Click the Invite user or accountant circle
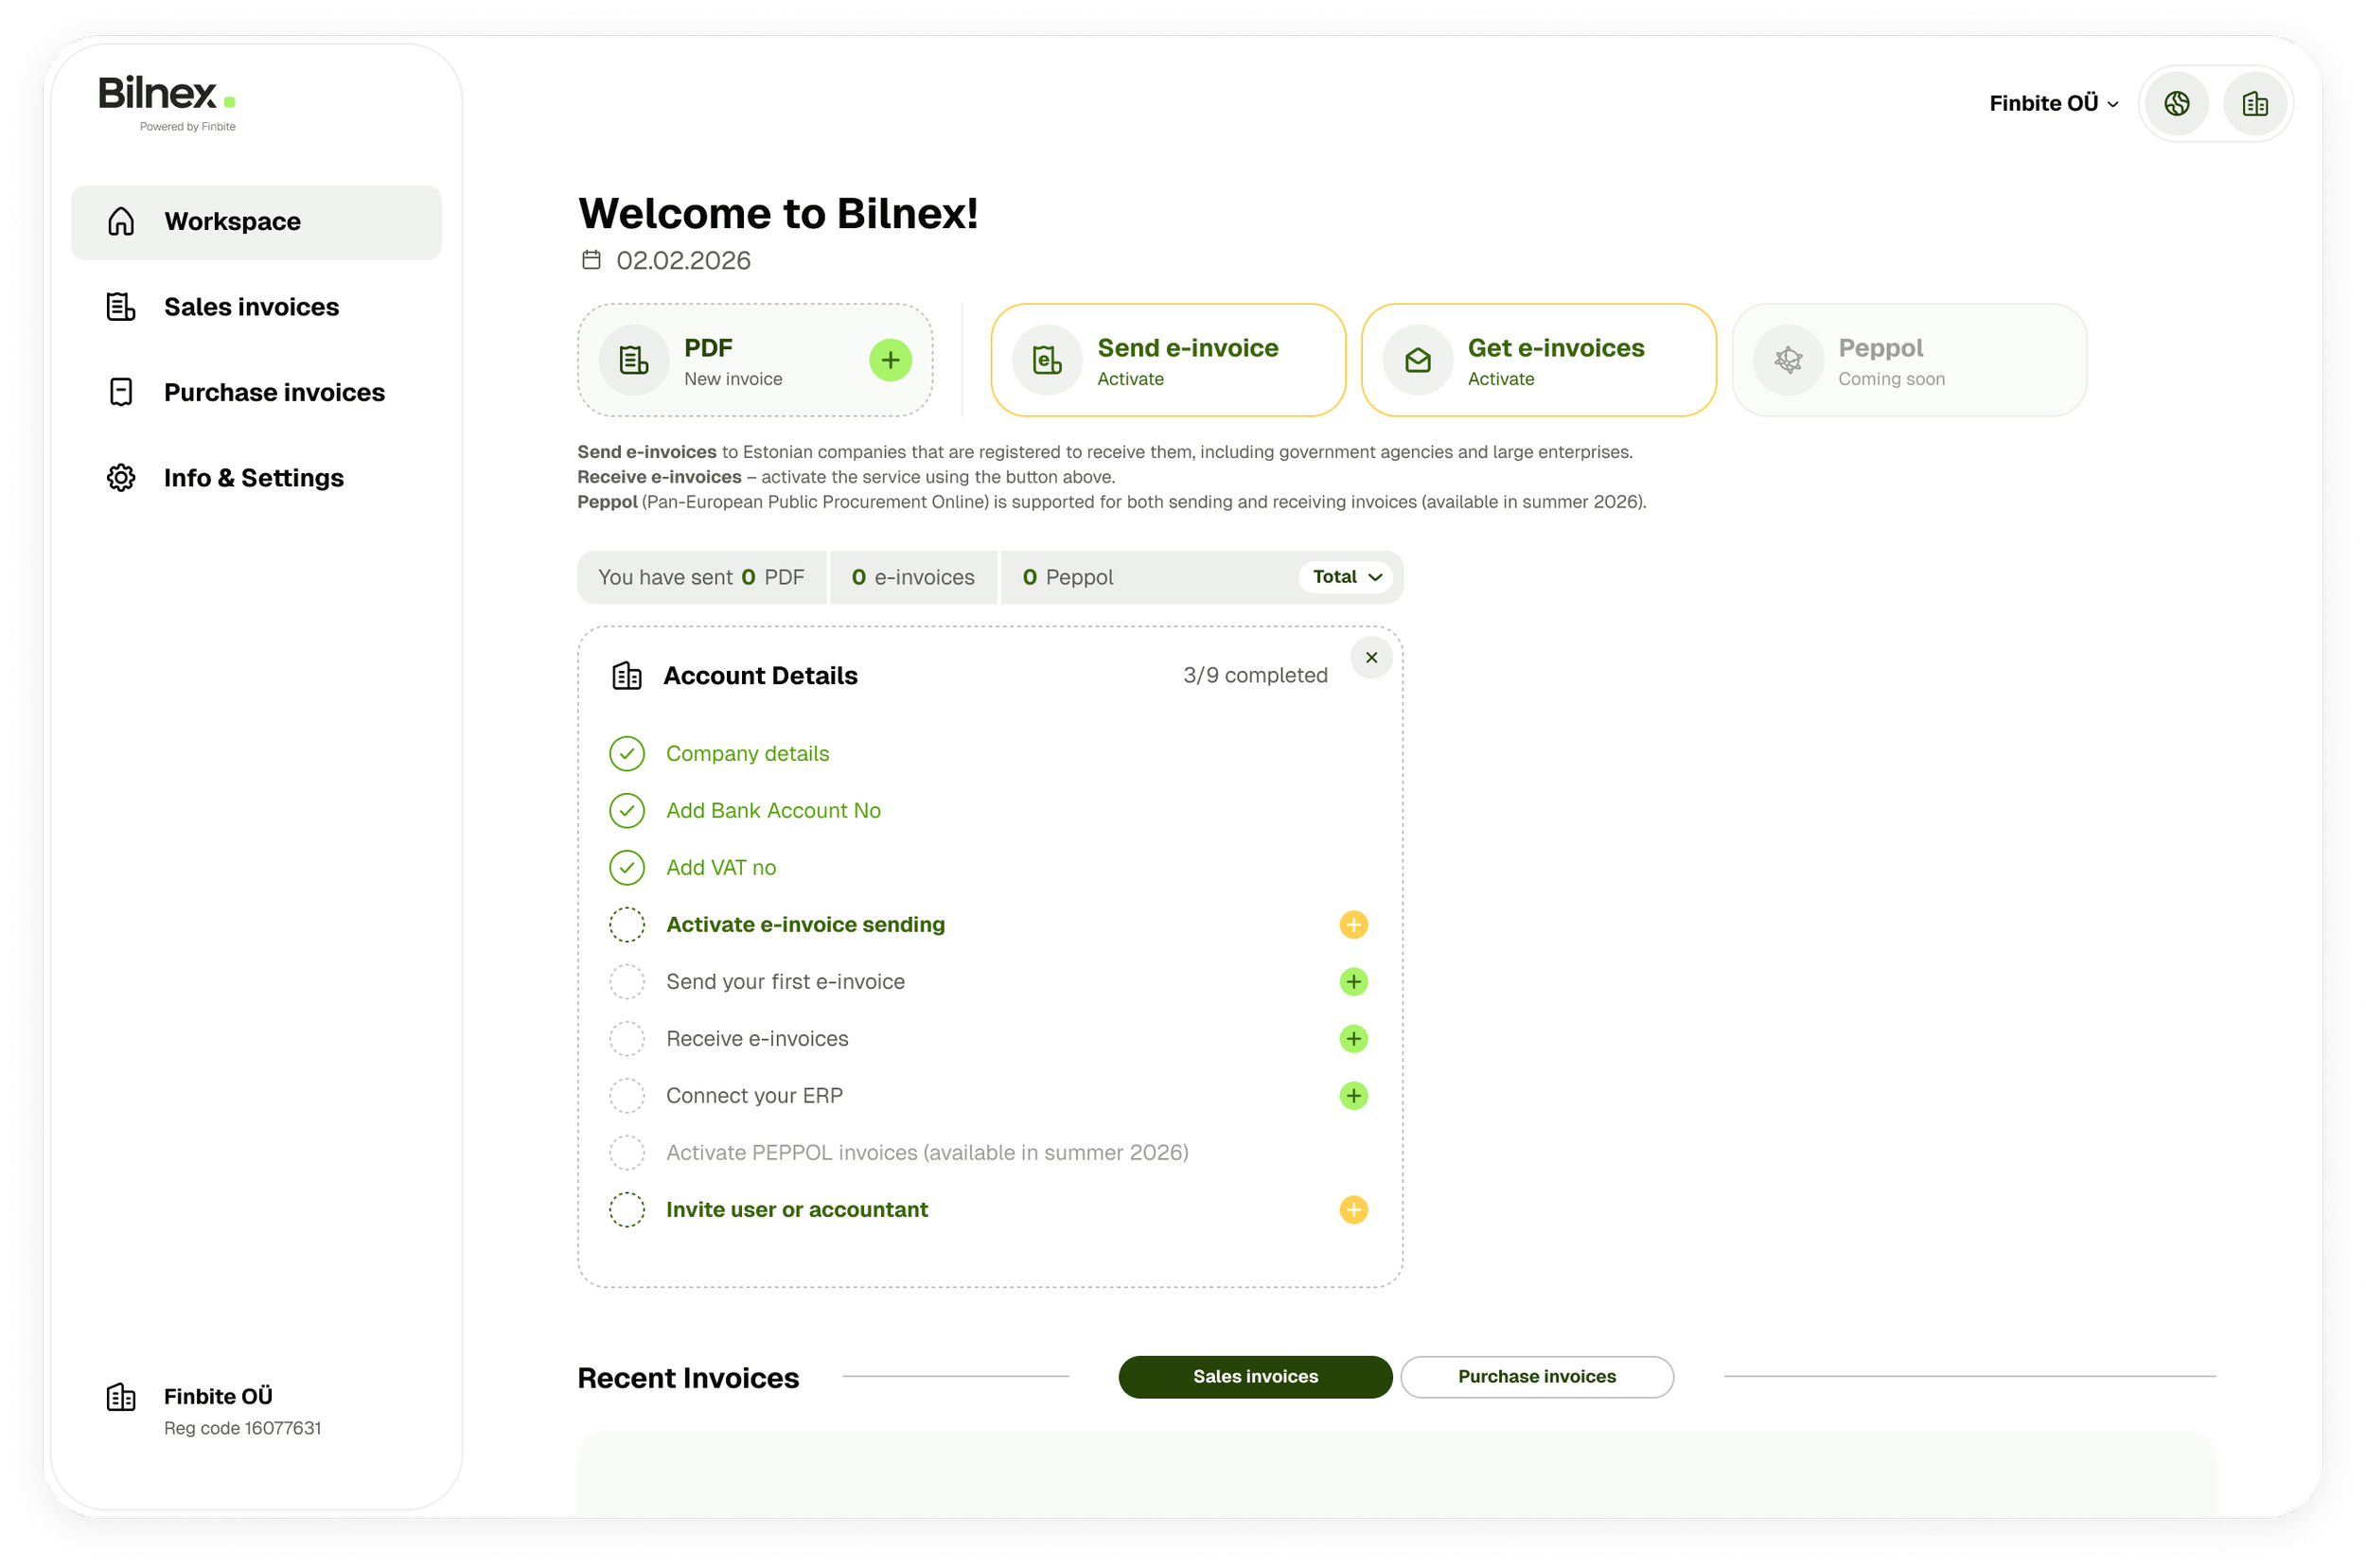The width and height of the screenshot is (2366, 1568). pyautogui.click(x=627, y=1210)
